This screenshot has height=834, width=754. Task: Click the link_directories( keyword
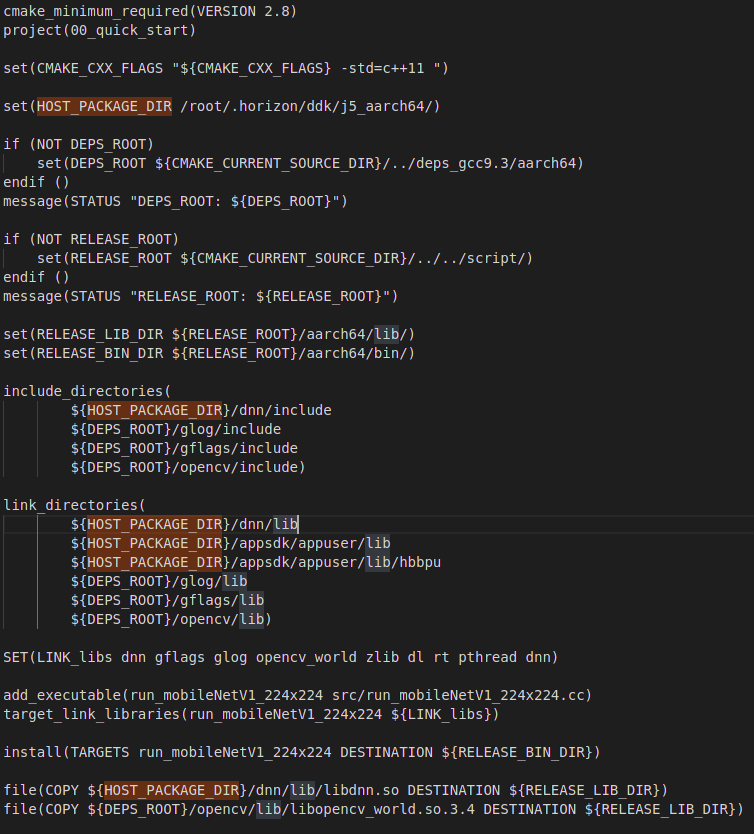(74, 505)
